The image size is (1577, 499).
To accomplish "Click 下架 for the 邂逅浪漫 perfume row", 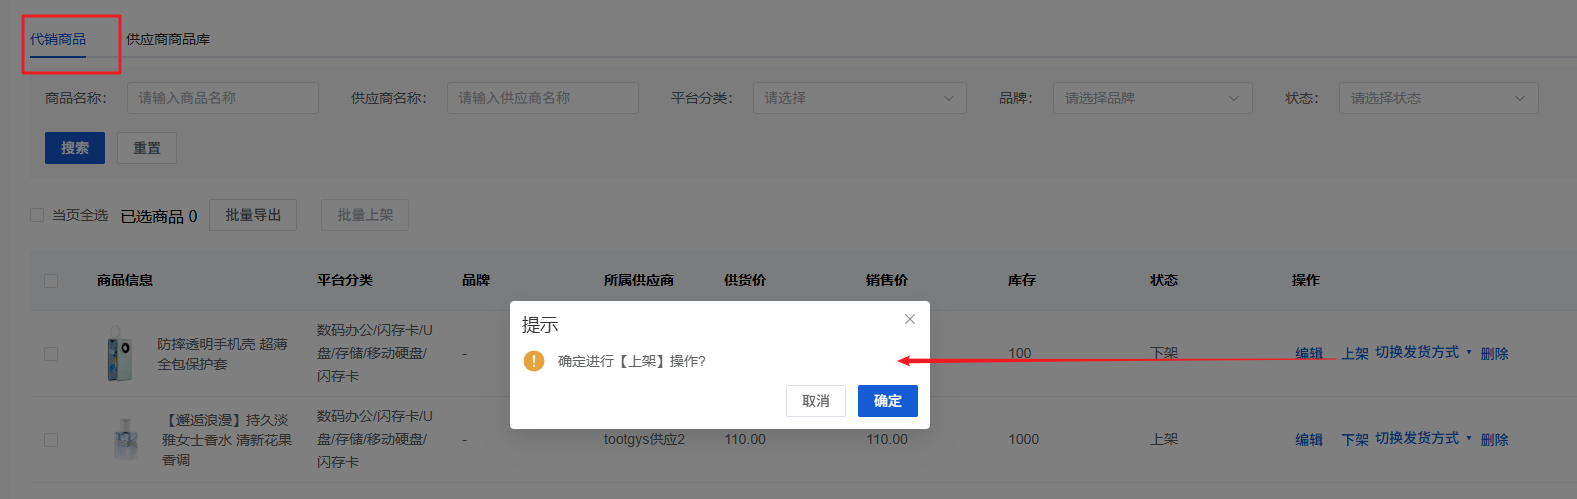I will tap(1355, 439).
